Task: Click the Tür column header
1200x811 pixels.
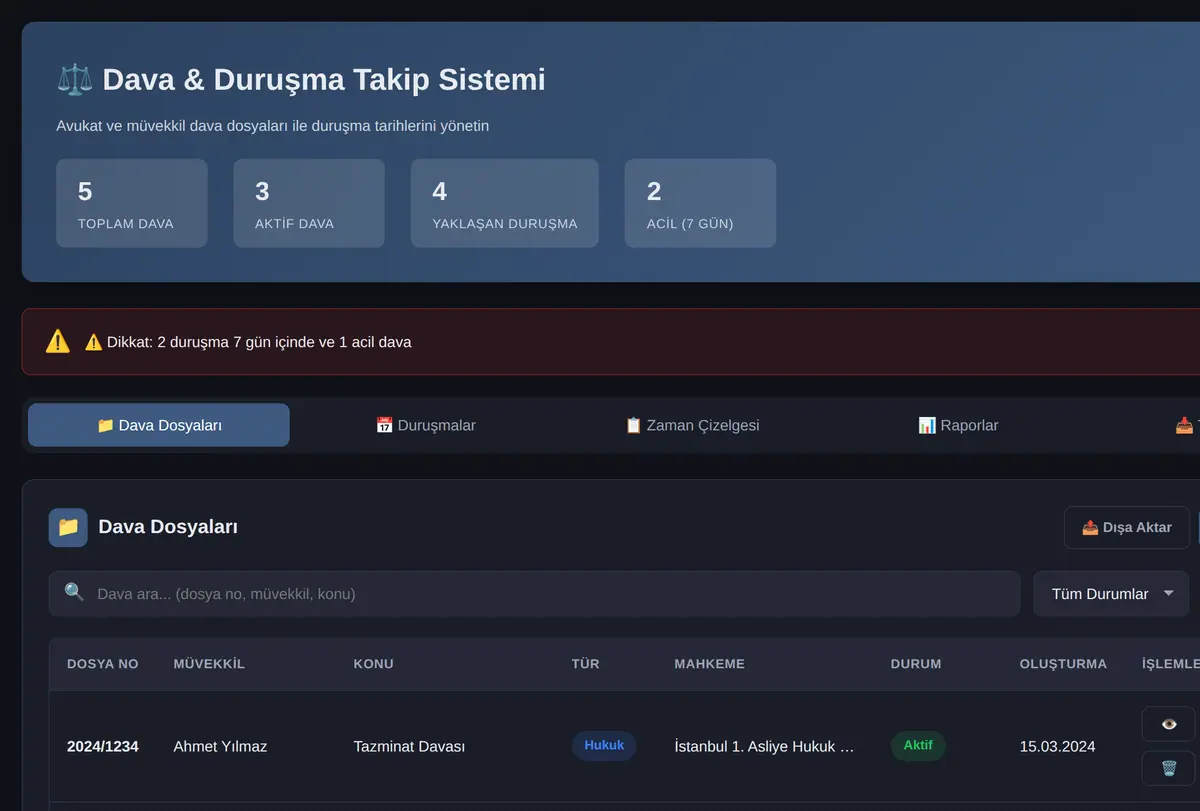Action: click(x=586, y=664)
